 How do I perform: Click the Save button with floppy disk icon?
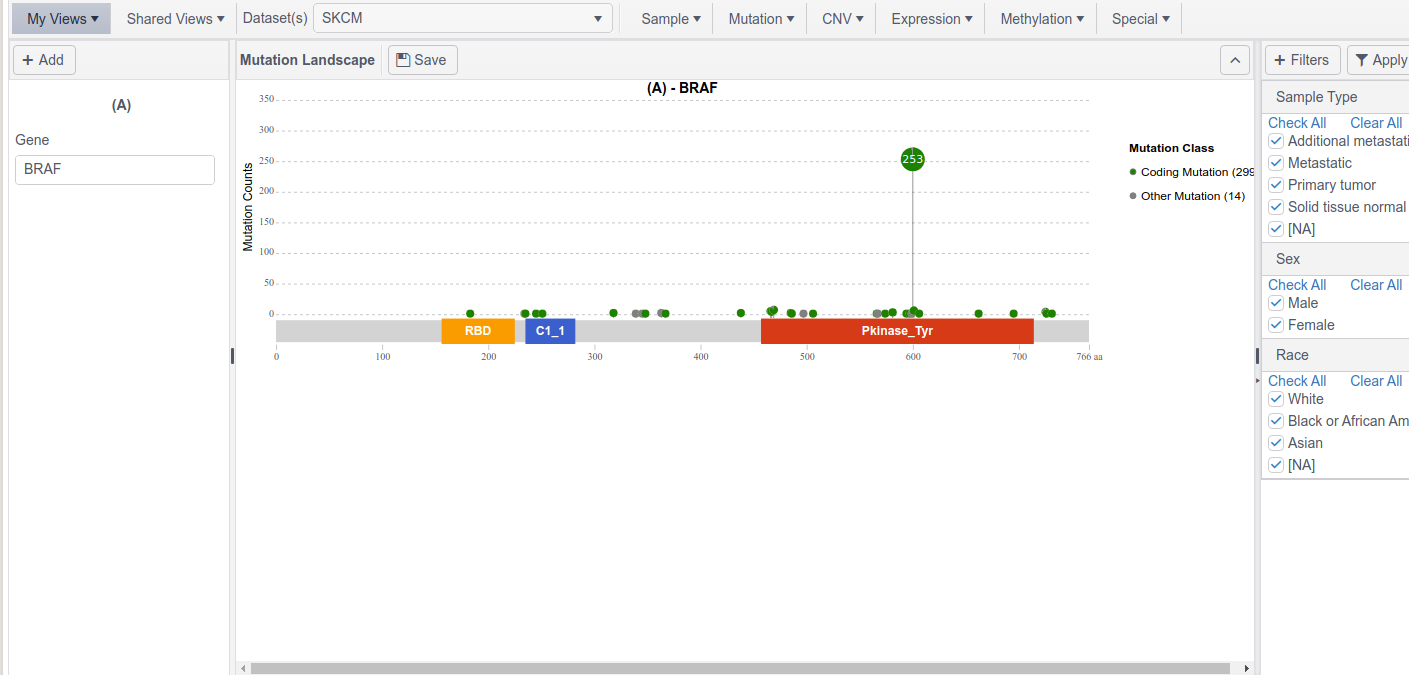click(x=421, y=60)
